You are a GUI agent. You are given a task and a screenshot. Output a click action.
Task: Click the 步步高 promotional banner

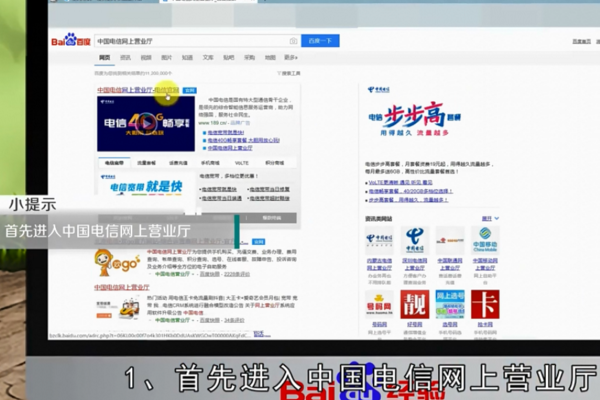click(414, 119)
